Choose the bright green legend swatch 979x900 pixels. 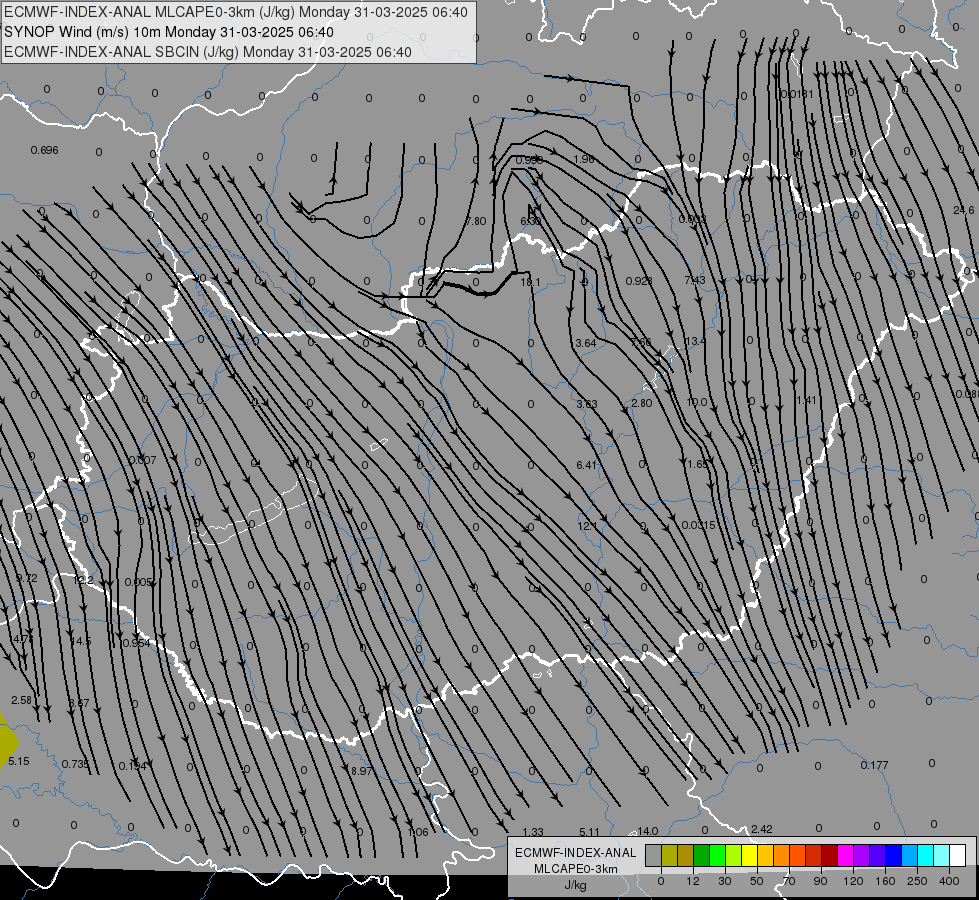[717, 855]
